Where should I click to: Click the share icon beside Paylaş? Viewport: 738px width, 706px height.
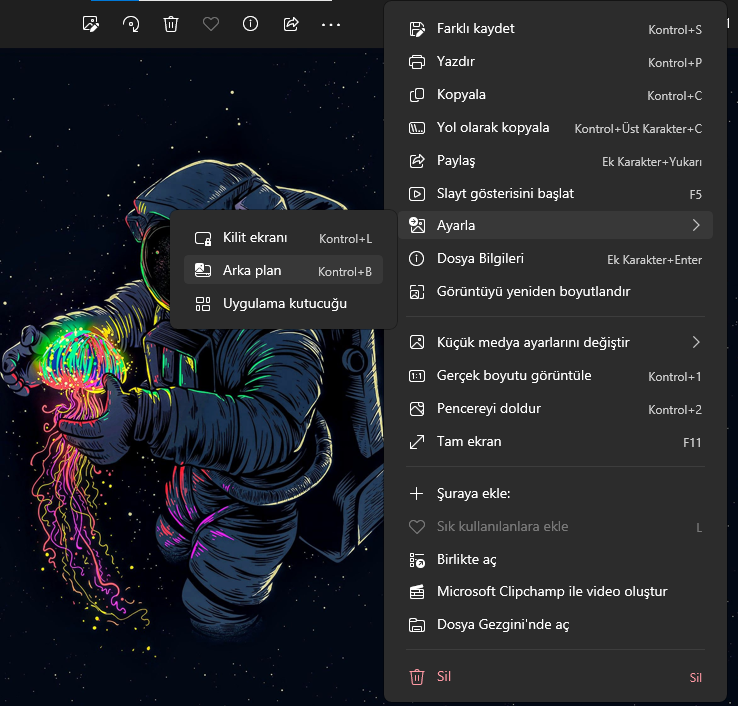417,161
